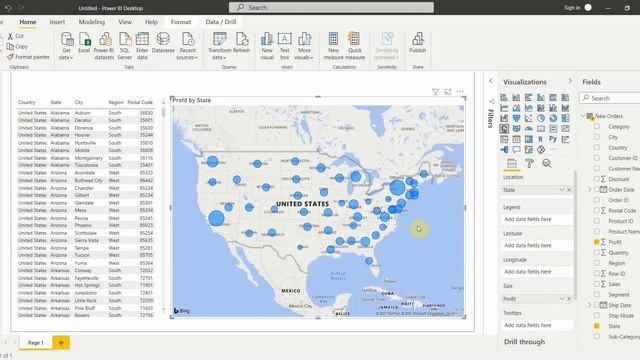Add a new report page
Viewport: 640px width, 360px height.
61,342
